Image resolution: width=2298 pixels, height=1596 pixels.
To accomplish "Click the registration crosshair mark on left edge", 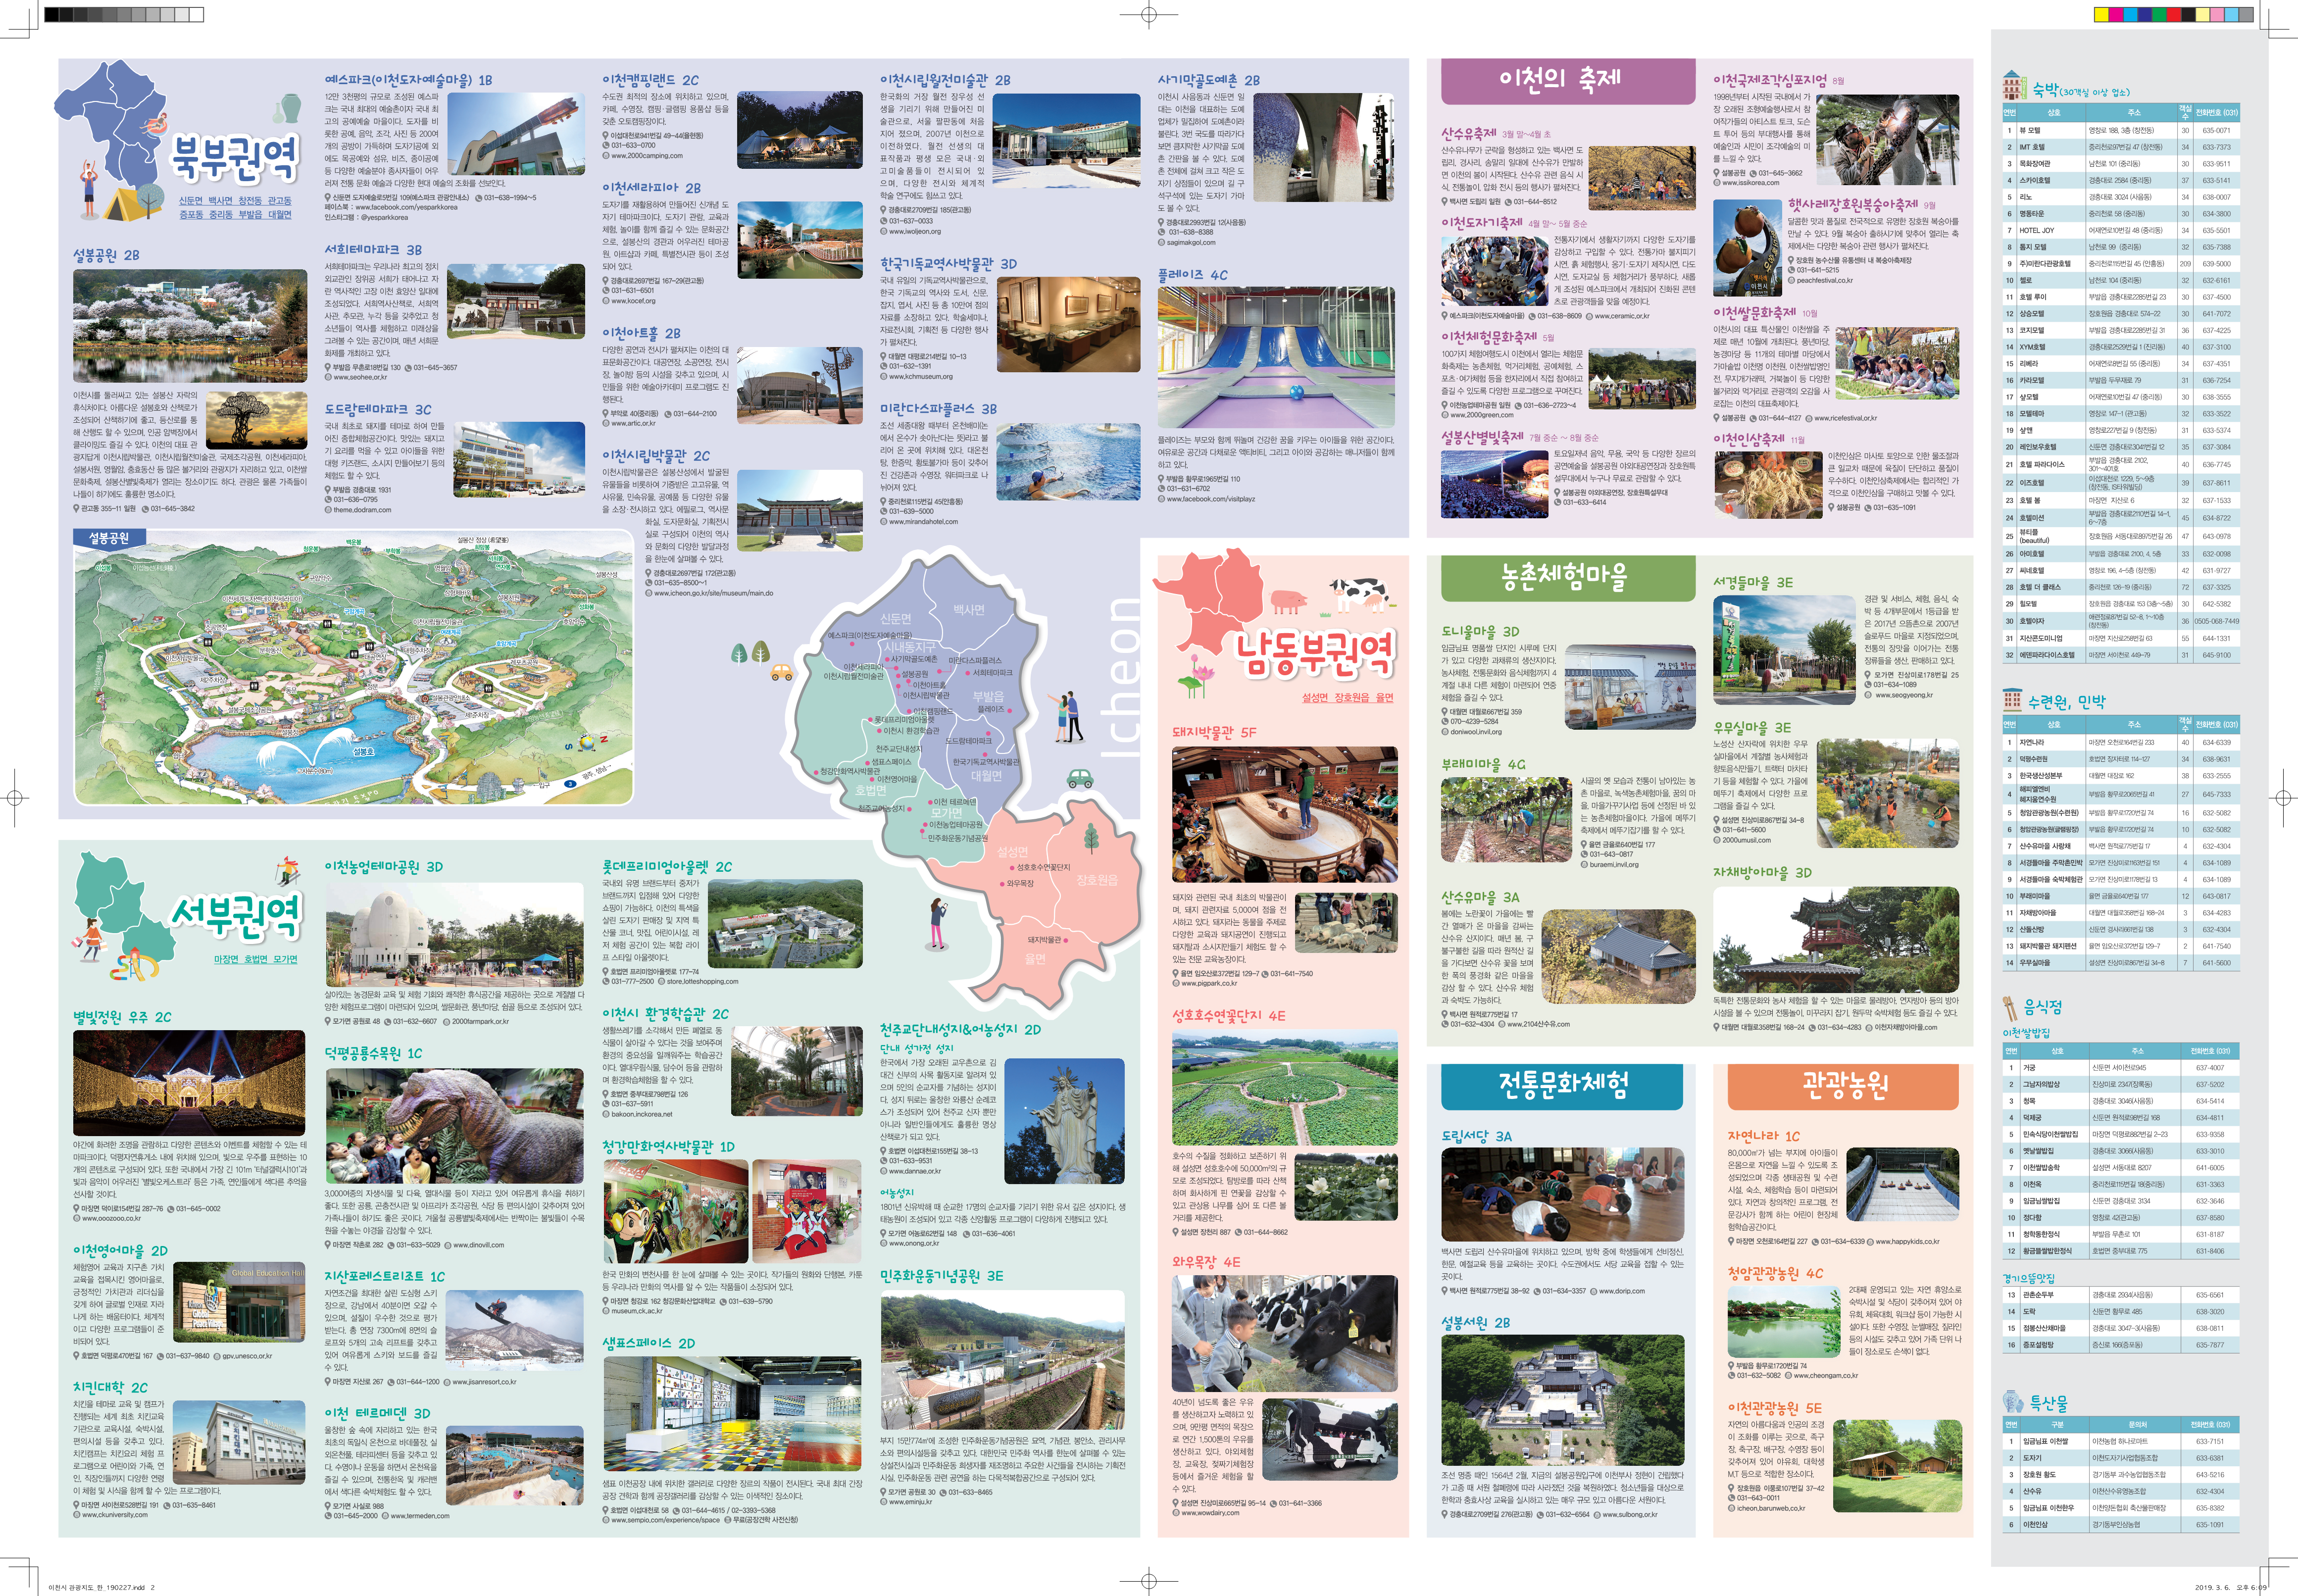I will pyautogui.click(x=14, y=798).
